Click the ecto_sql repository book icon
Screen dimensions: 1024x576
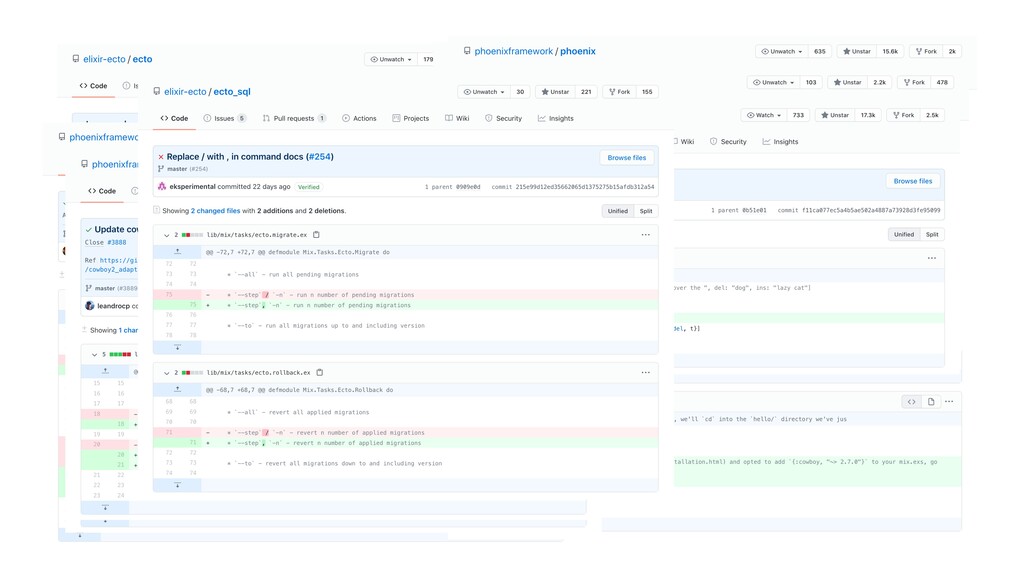157,91
